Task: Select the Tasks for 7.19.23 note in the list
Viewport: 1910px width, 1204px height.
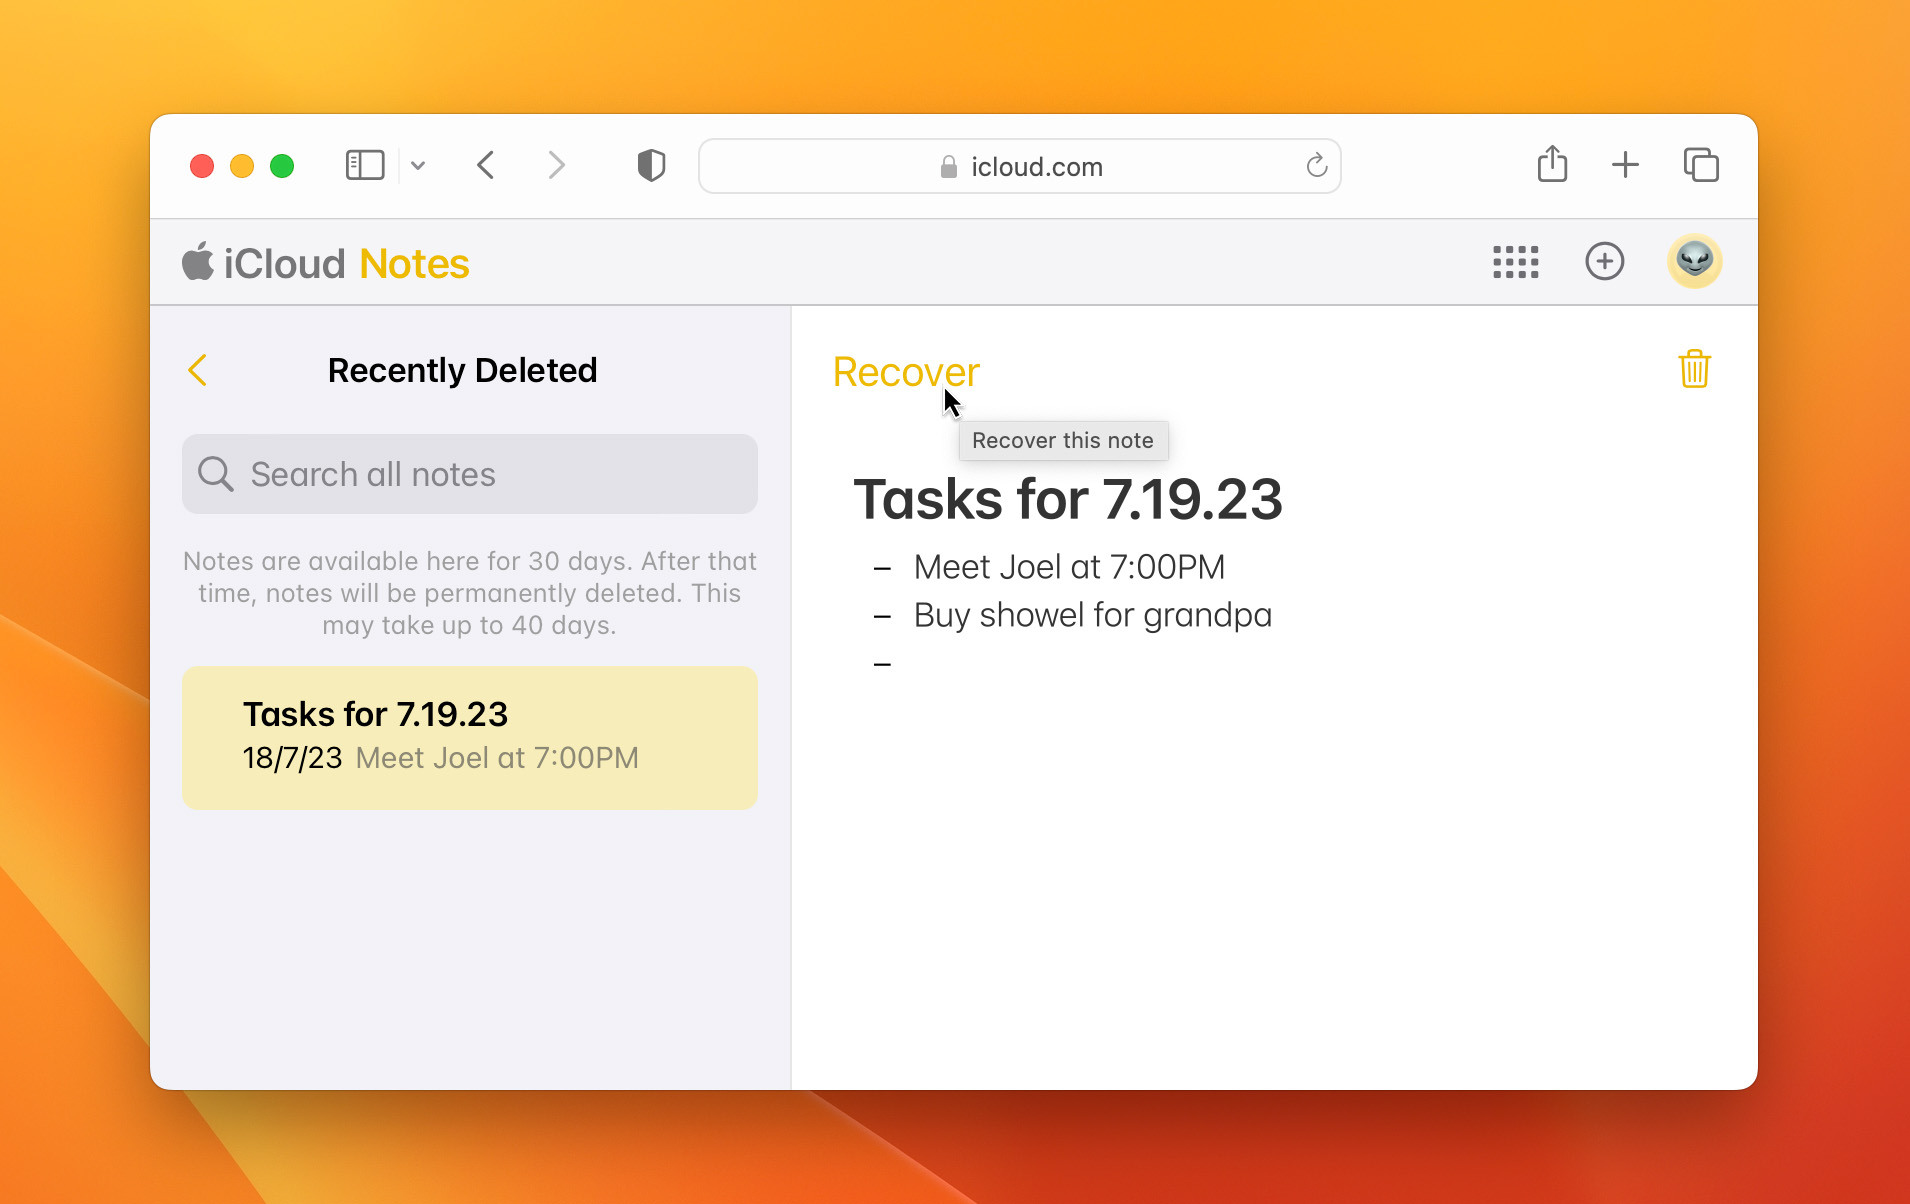Action: pos(470,737)
